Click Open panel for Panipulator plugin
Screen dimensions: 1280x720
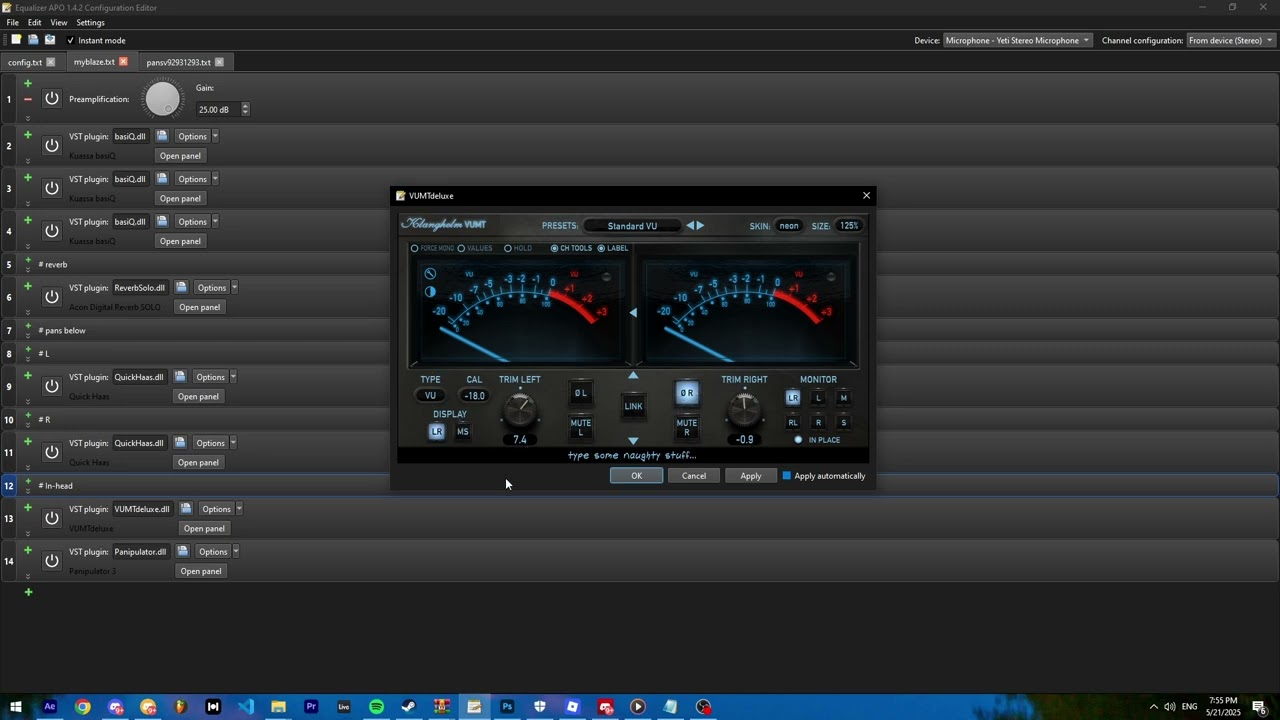201,571
